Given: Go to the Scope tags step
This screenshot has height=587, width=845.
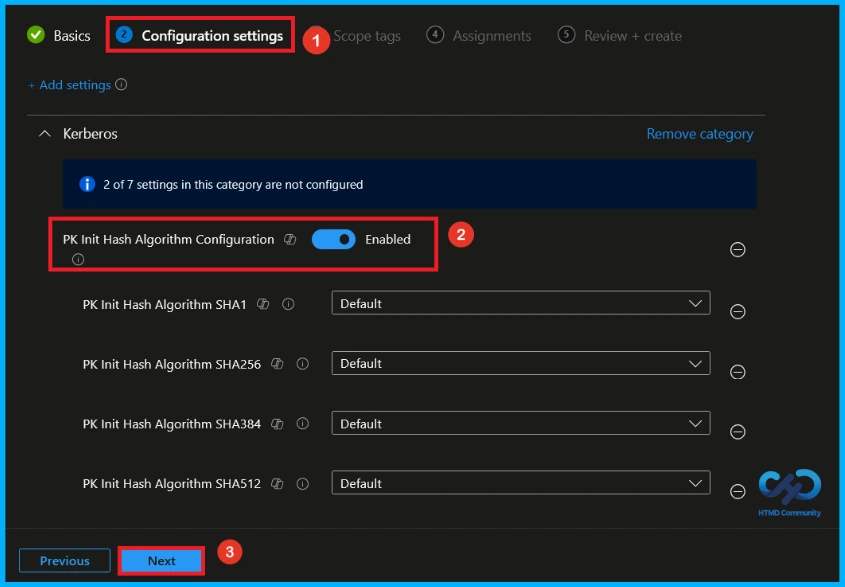Looking at the screenshot, I should pyautogui.click(x=366, y=36).
